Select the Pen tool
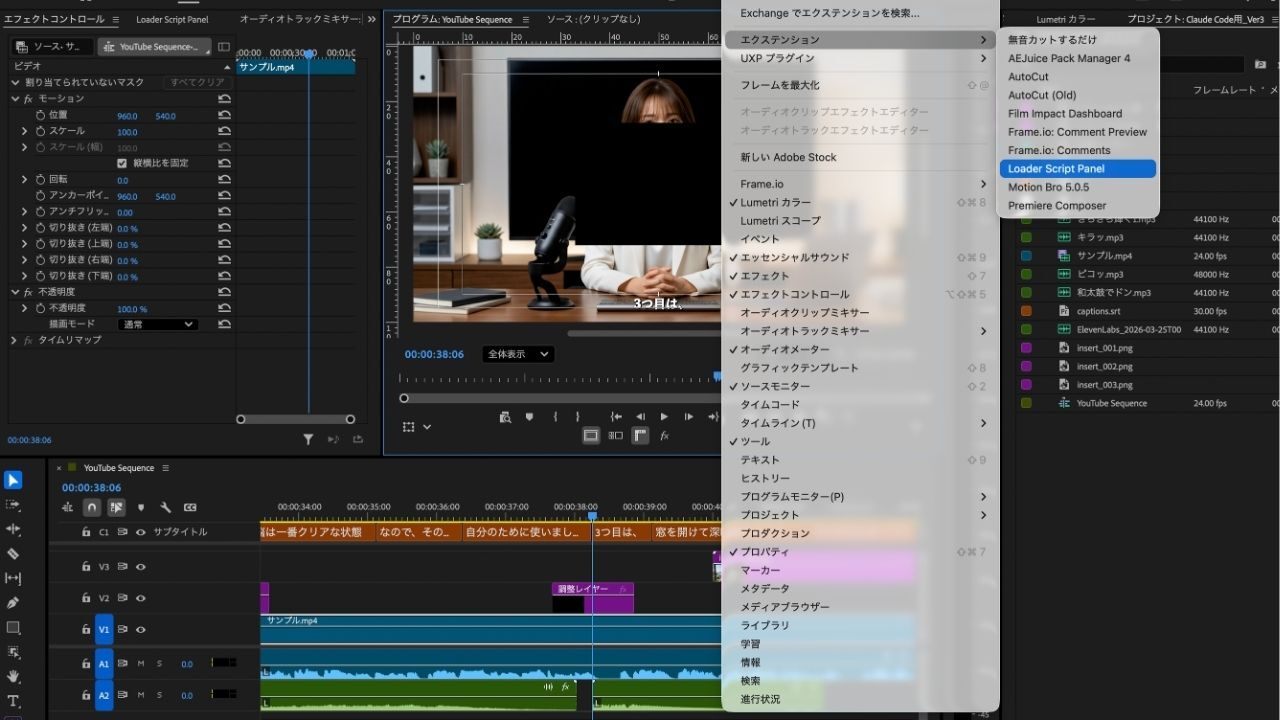This screenshot has width=1280, height=720. click(13, 603)
